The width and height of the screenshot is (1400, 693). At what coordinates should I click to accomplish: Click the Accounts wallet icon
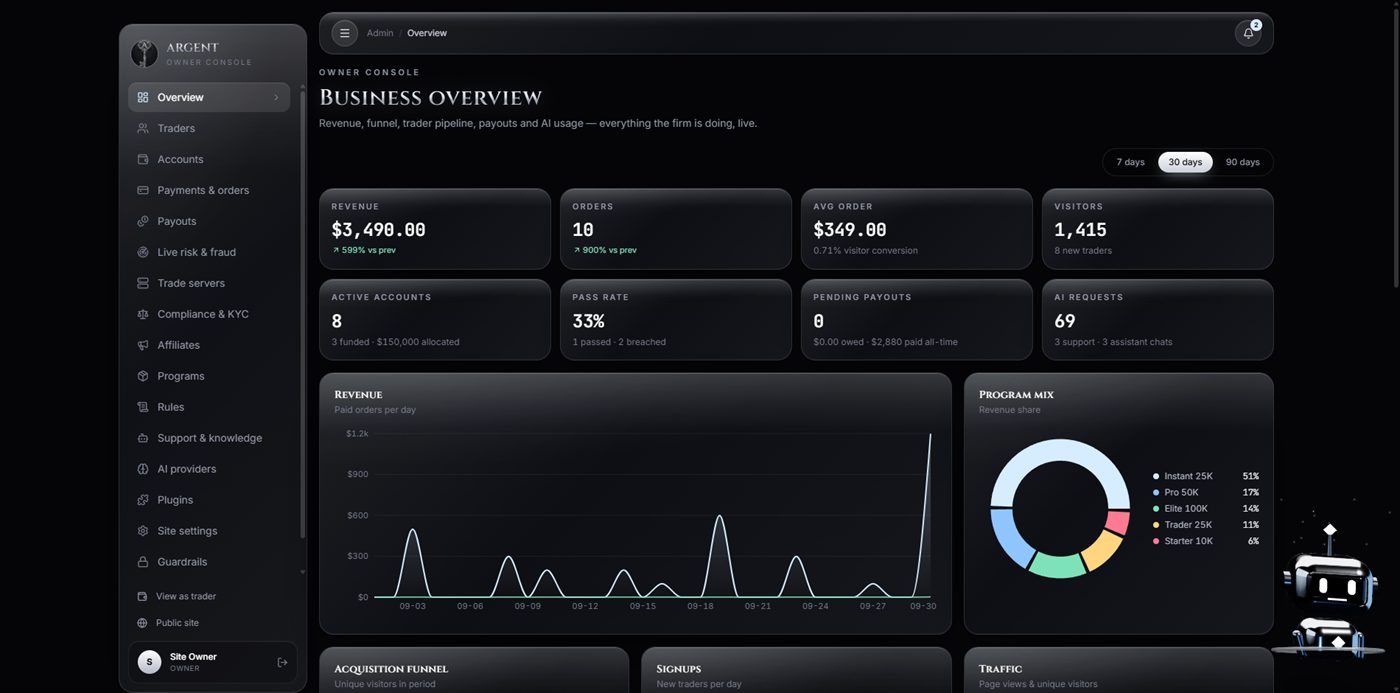click(143, 159)
